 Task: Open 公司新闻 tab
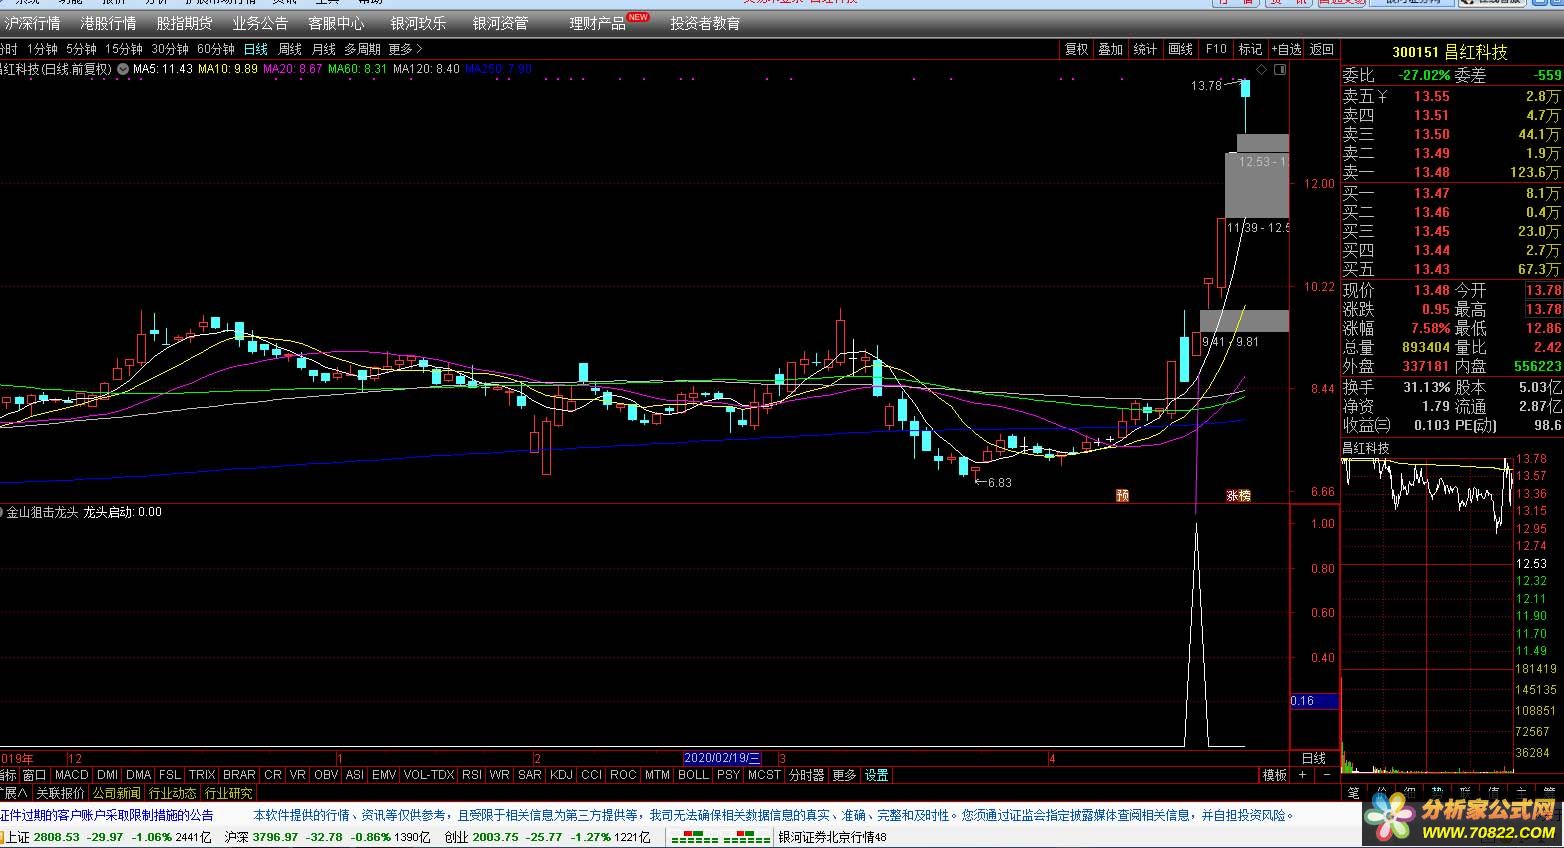pyautogui.click(x=117, y=793)
